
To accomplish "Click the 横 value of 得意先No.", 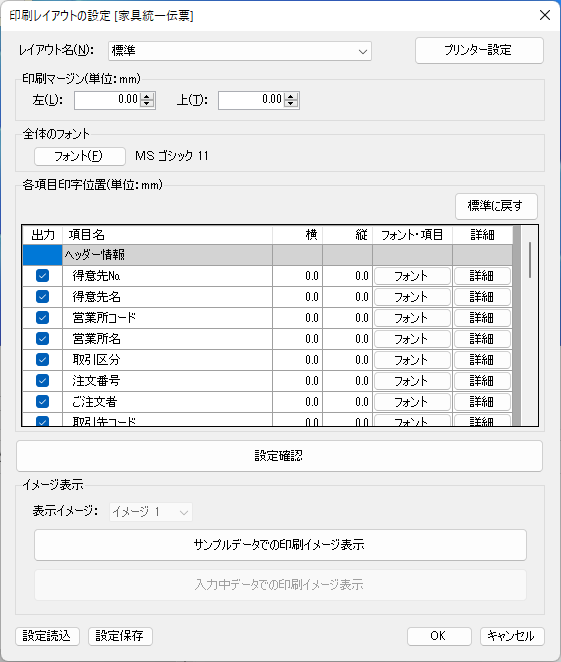I will tap(298, 276).
